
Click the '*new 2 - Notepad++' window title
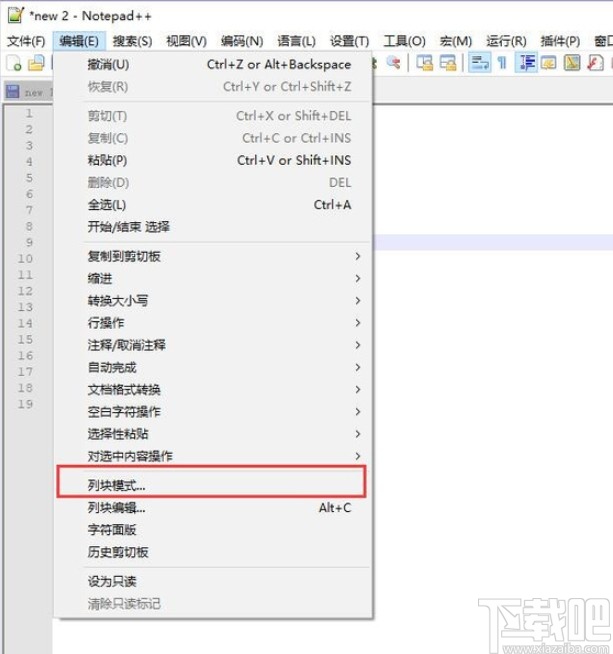(x=90, y=16)
